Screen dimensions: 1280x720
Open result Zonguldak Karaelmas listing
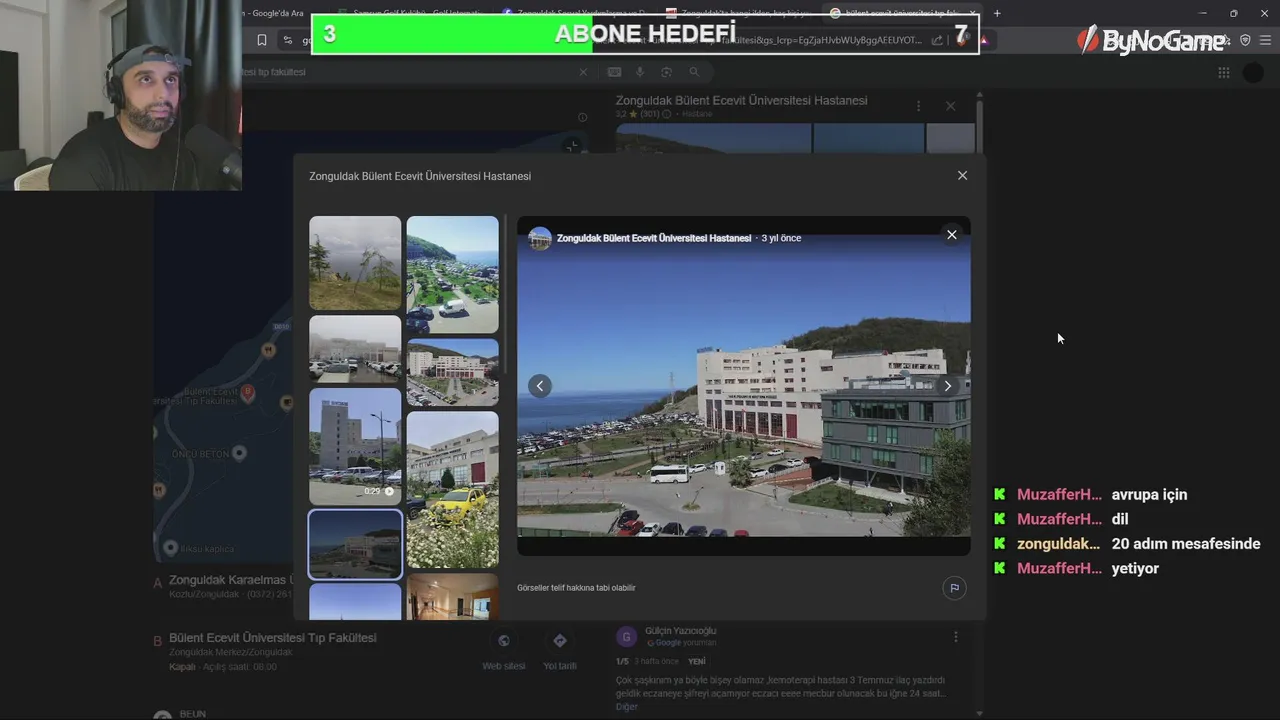coord(230,580)
